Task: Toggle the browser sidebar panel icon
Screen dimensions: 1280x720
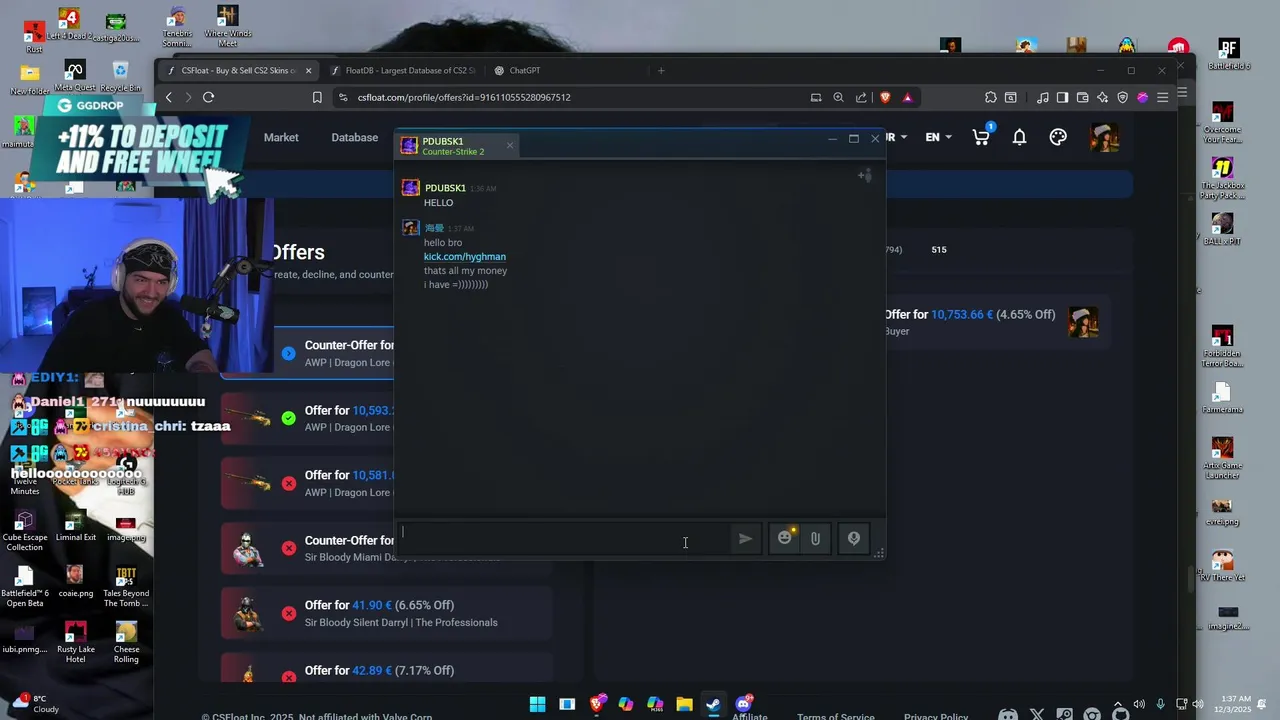Action: pos(1062,97)
